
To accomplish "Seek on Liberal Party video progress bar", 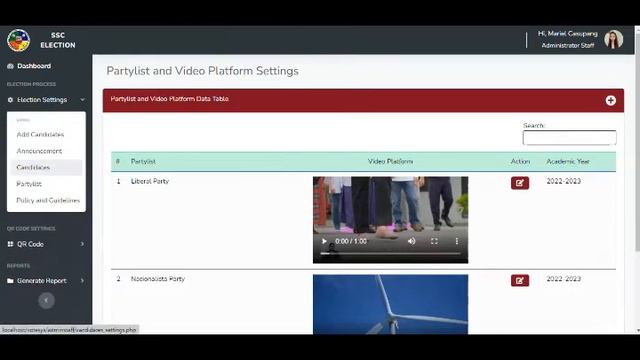I will 390,253.
